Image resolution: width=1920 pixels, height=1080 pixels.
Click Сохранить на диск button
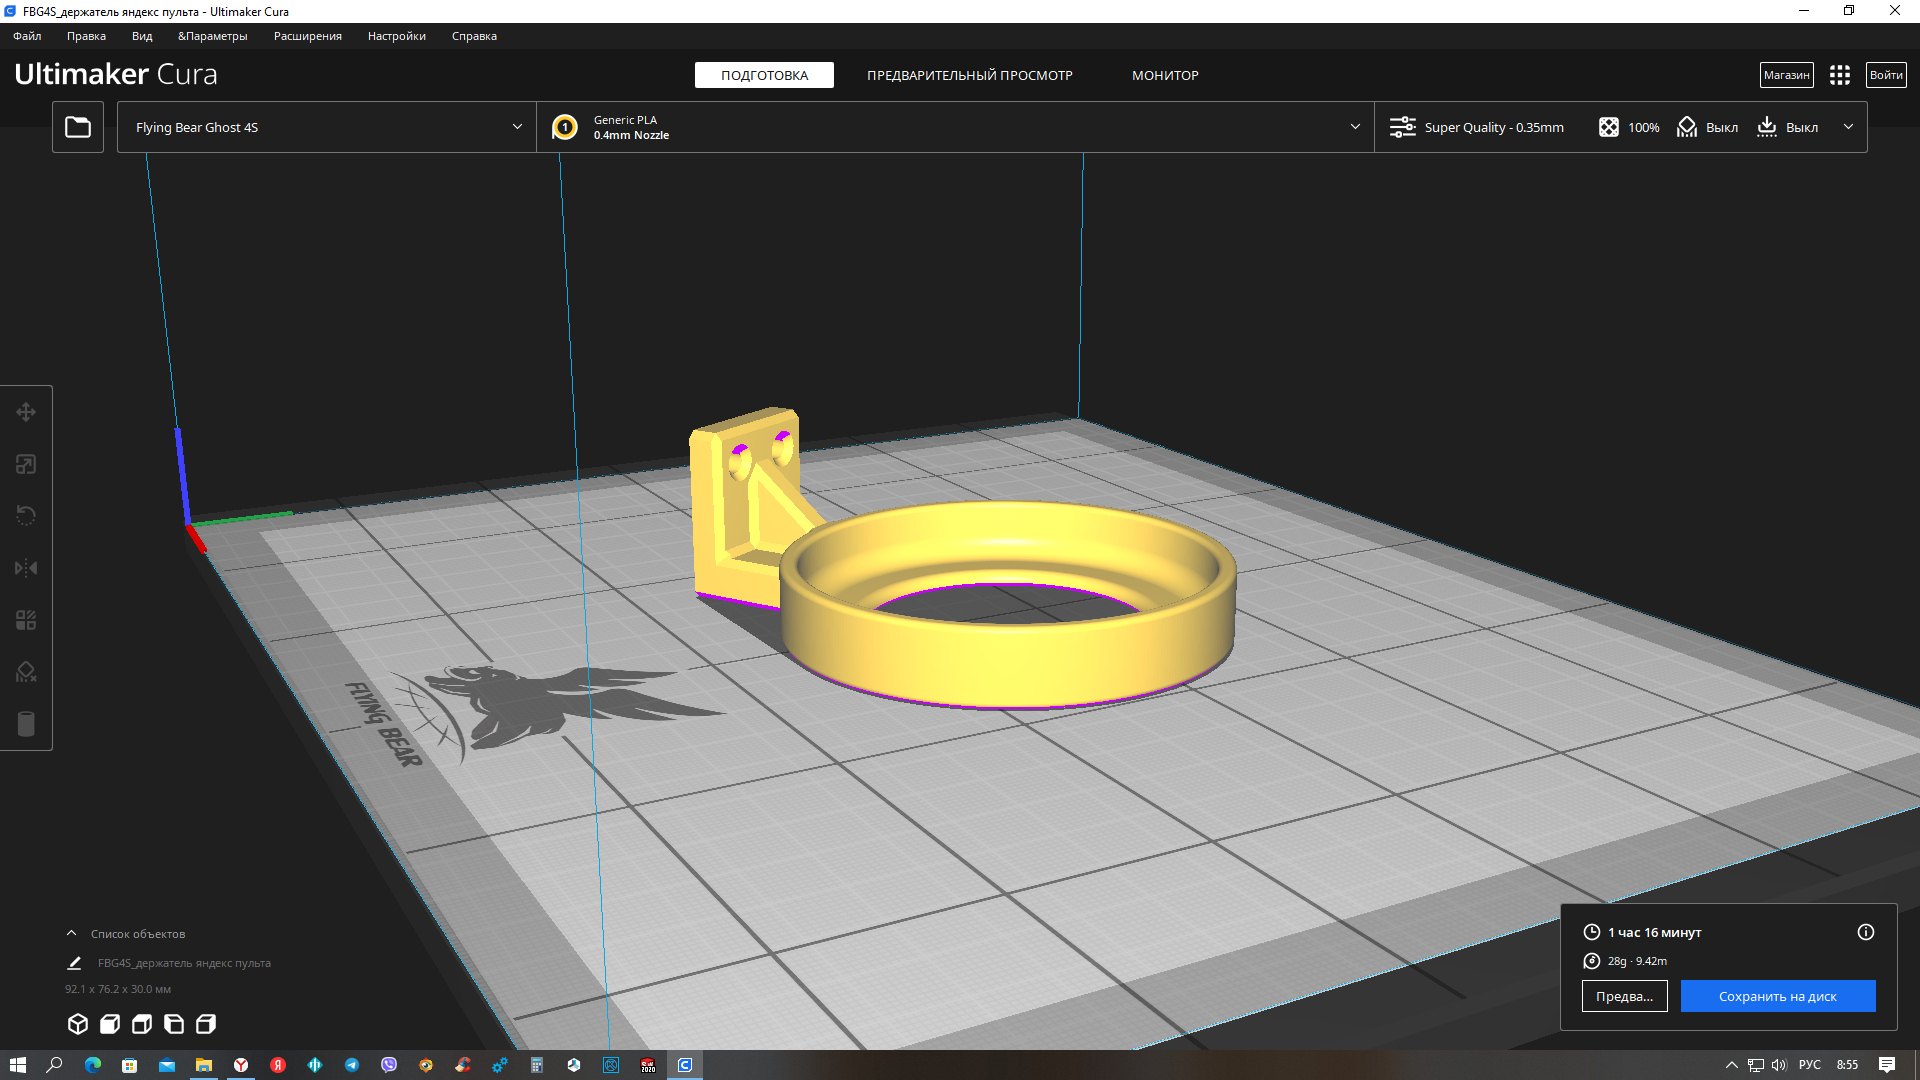(x=1777, y=996)
